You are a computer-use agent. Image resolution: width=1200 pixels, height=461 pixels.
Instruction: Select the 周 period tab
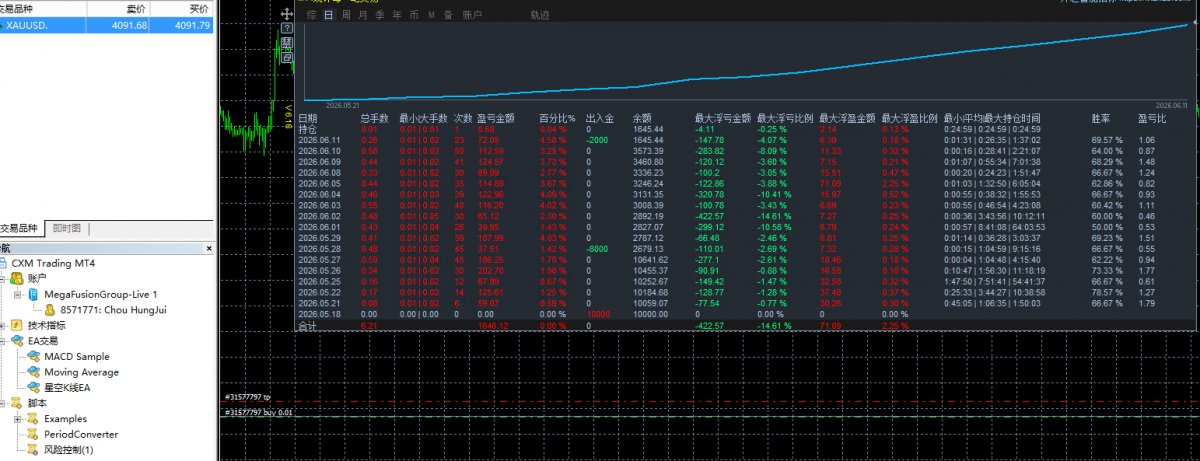coord(346,15)
